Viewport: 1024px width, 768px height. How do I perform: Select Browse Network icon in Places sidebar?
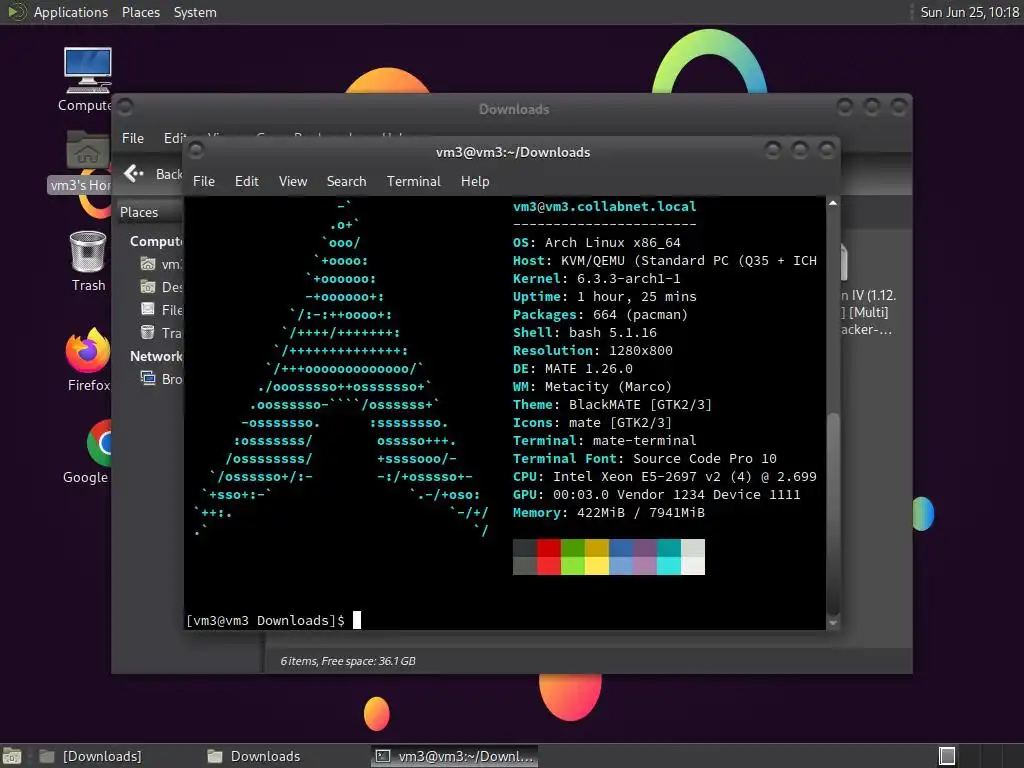(x=148, y=378)
